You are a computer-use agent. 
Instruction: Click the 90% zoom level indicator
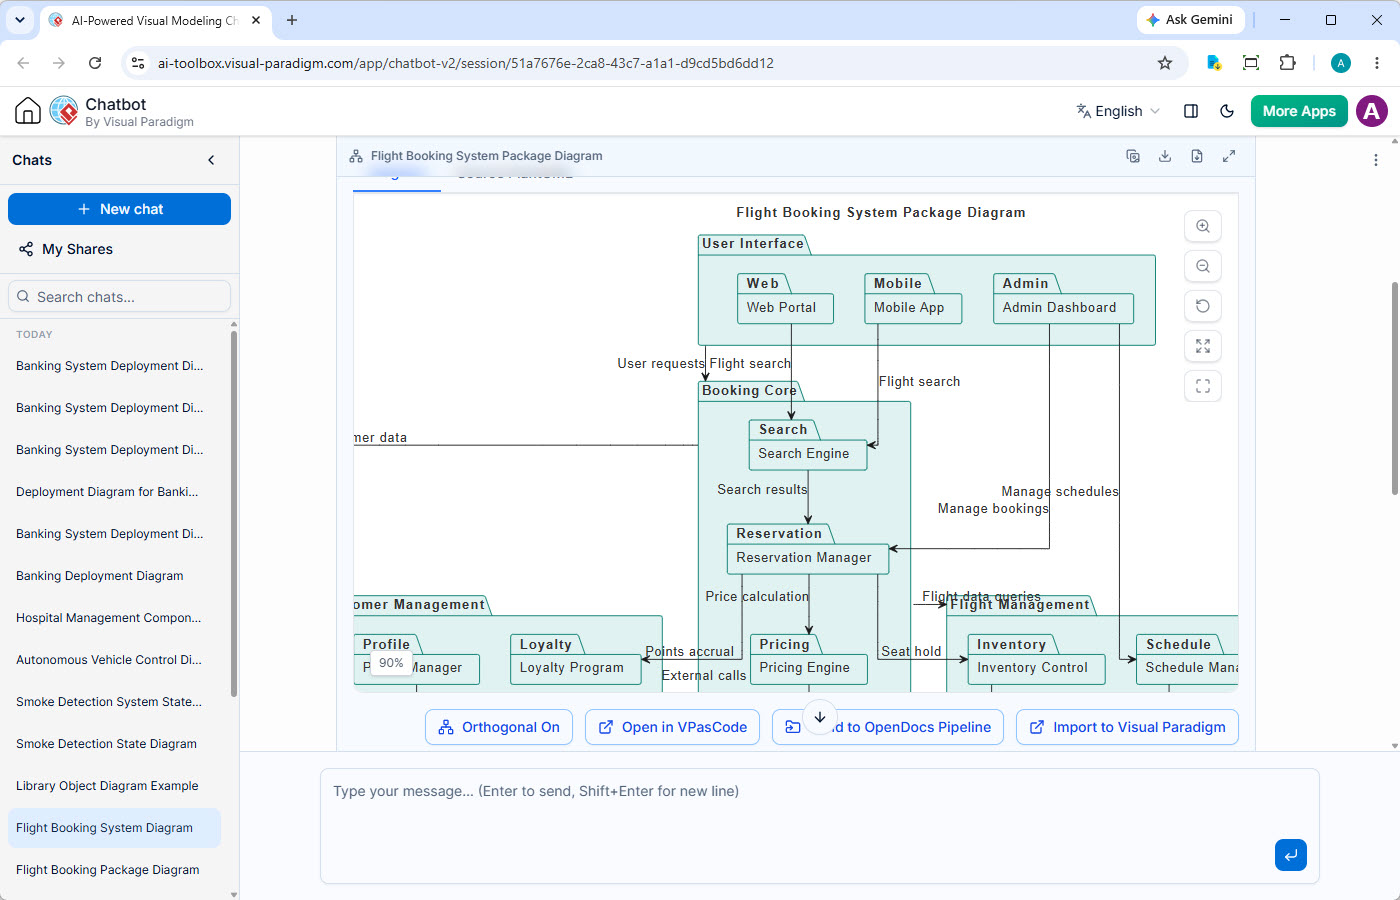pos(392,663)
